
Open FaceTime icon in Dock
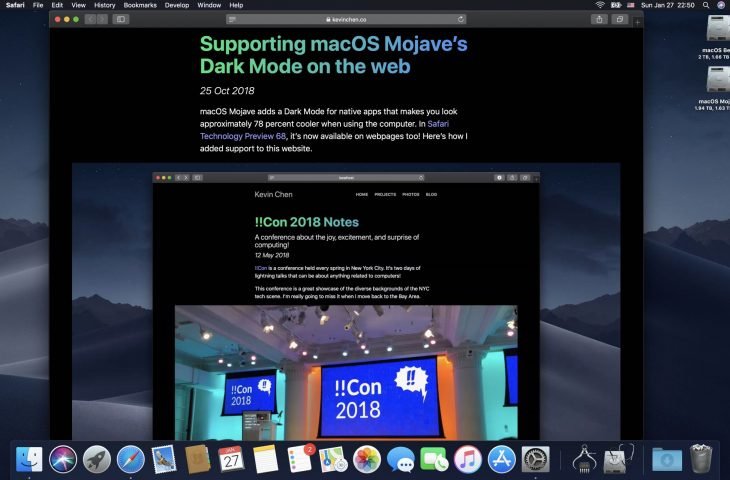(x=434, y=460)
